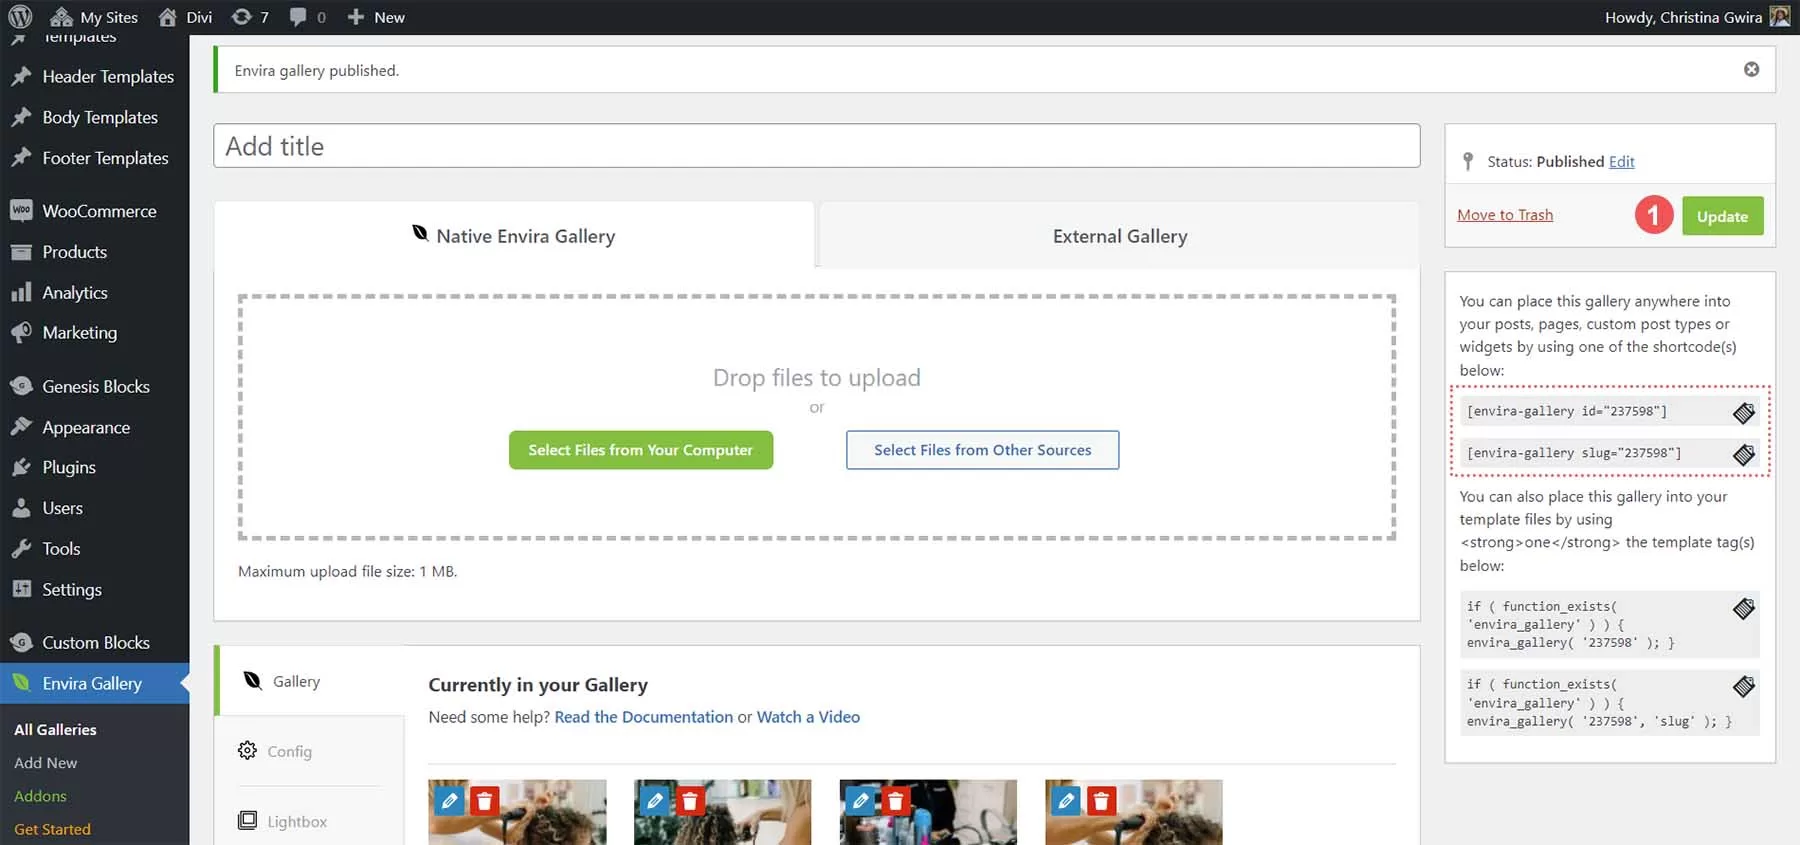Click Select Files from Your Computer

pyautogui.click(x=640, y=450)
